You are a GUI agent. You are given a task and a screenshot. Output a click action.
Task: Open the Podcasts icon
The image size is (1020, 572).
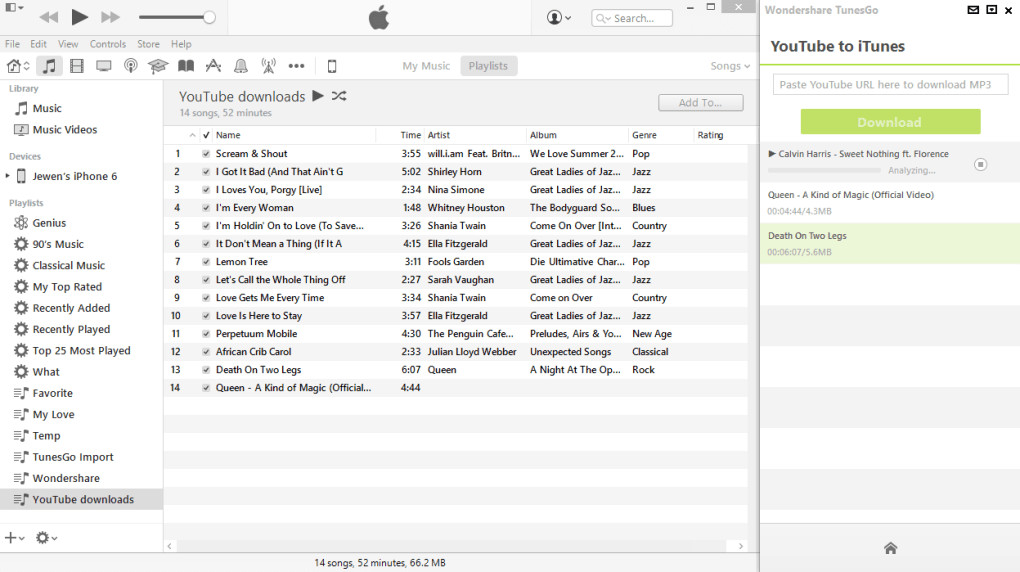pos(131,66)
